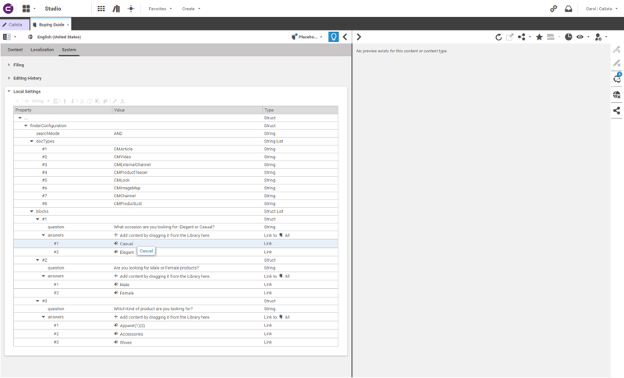Viewport: 624px width, 378px height.
Task: Collapse the finderConfiguration node
Action: [x=26, y=126]
